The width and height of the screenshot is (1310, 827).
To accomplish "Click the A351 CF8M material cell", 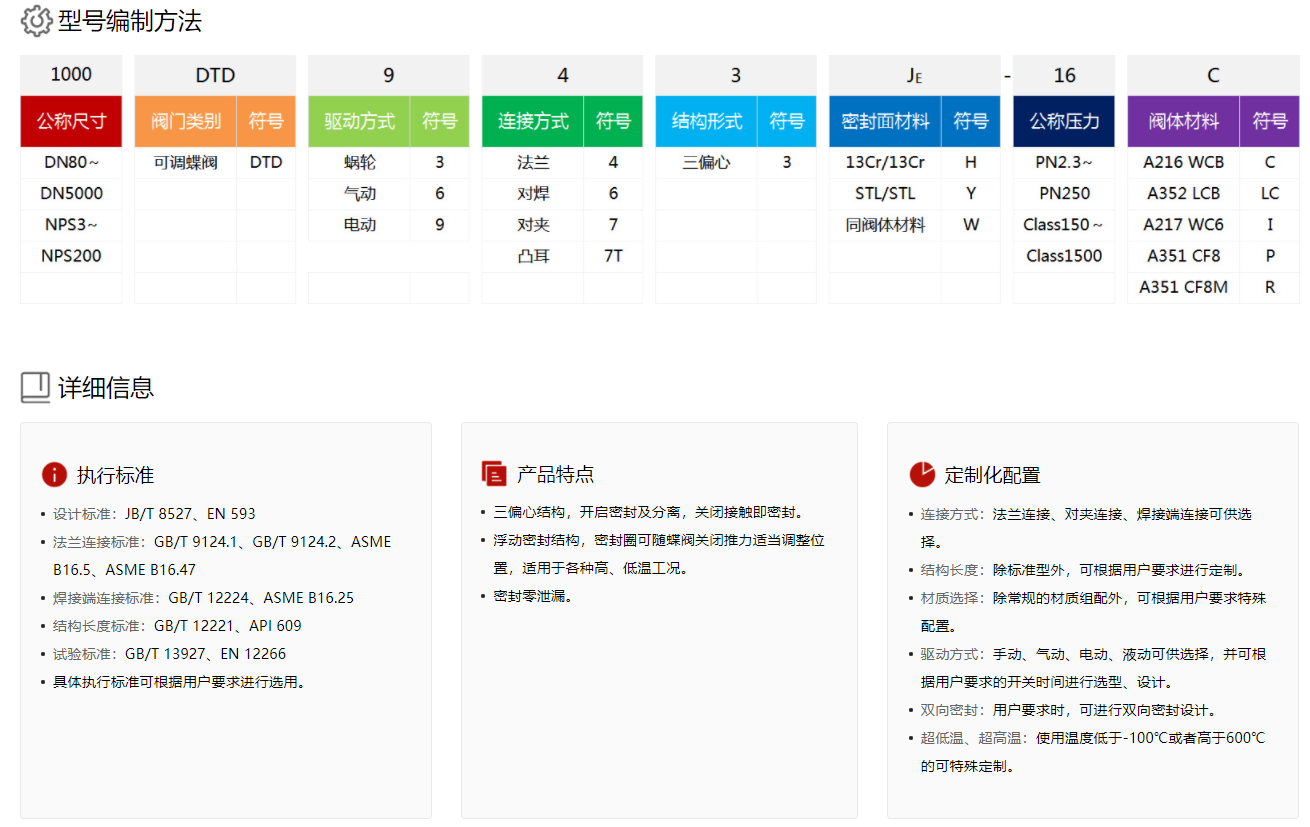I will pyautogui.click(x=1183, y=288).
